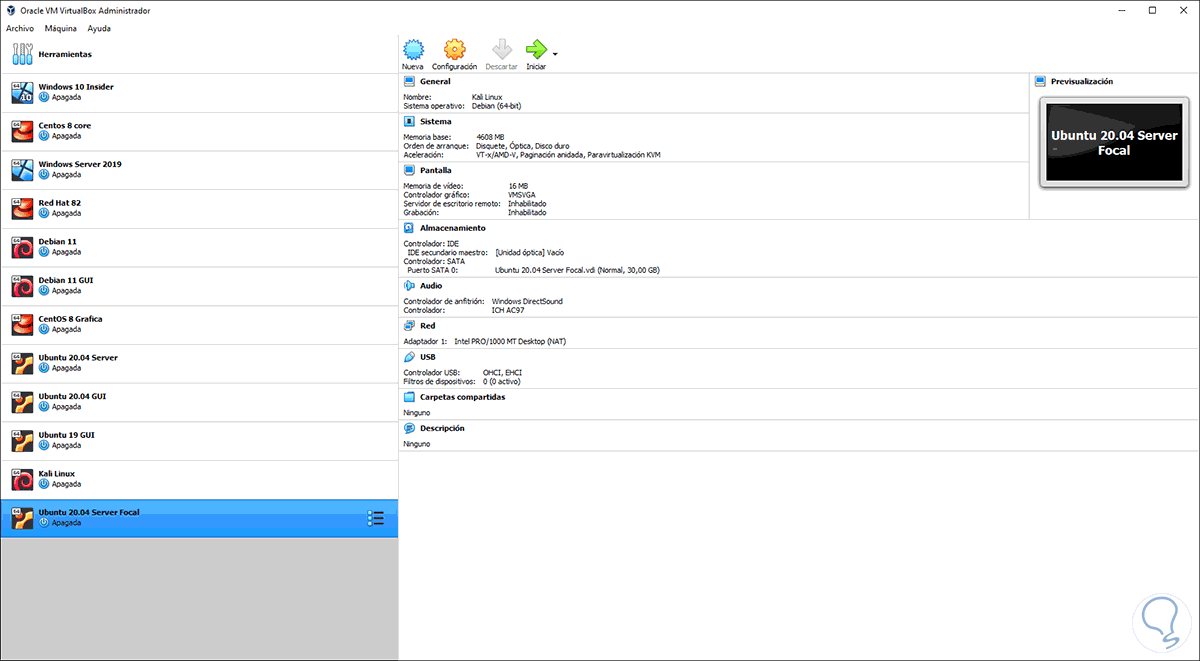1200x661 pixels.
Task: Select the Debian 11 VM icon
Action: click(22, 247)
